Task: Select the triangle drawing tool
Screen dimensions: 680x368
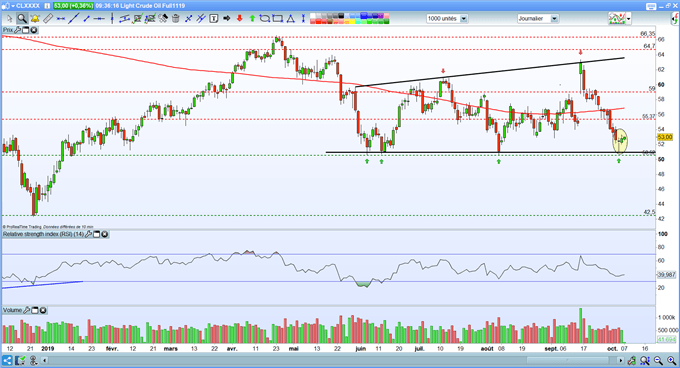Action: [x=290, y=19]
